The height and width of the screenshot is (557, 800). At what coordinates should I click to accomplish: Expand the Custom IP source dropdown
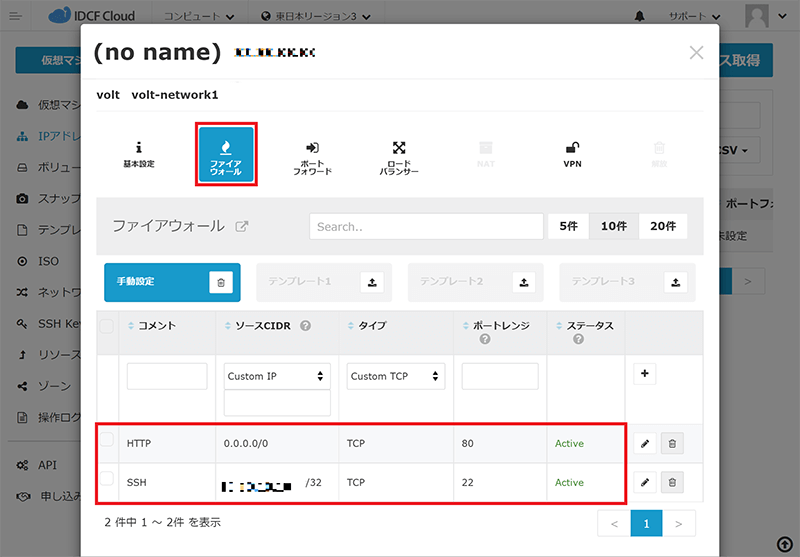pos(277,377)
